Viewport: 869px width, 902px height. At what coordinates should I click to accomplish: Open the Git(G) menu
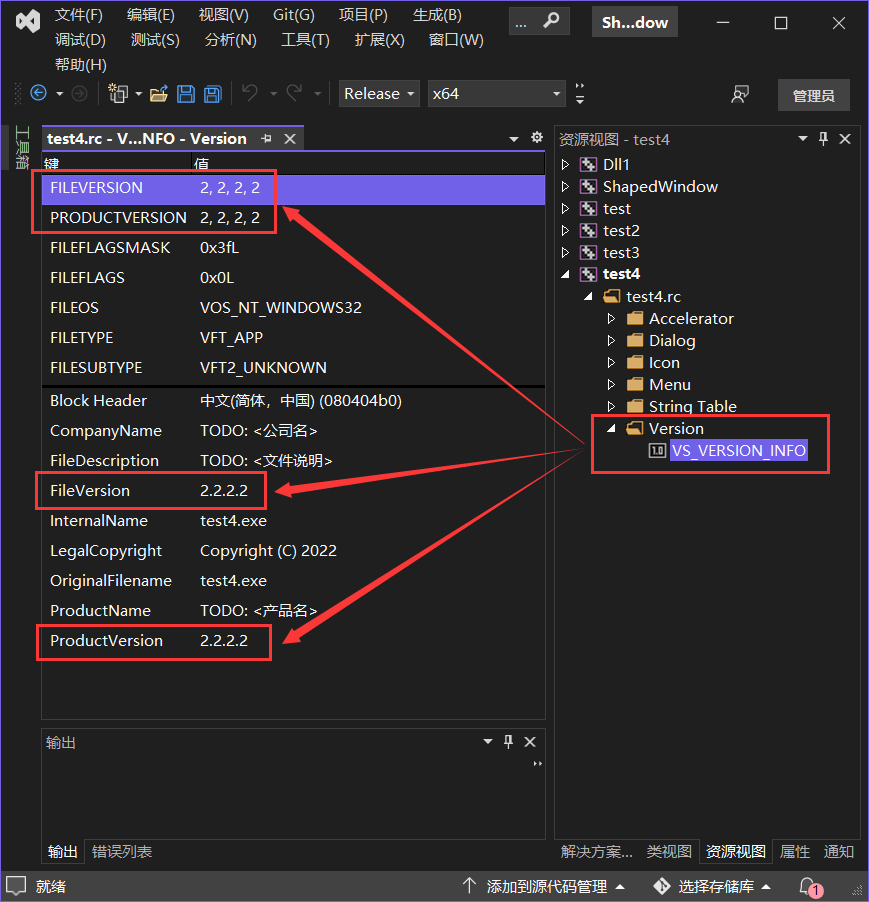[293, 15]
